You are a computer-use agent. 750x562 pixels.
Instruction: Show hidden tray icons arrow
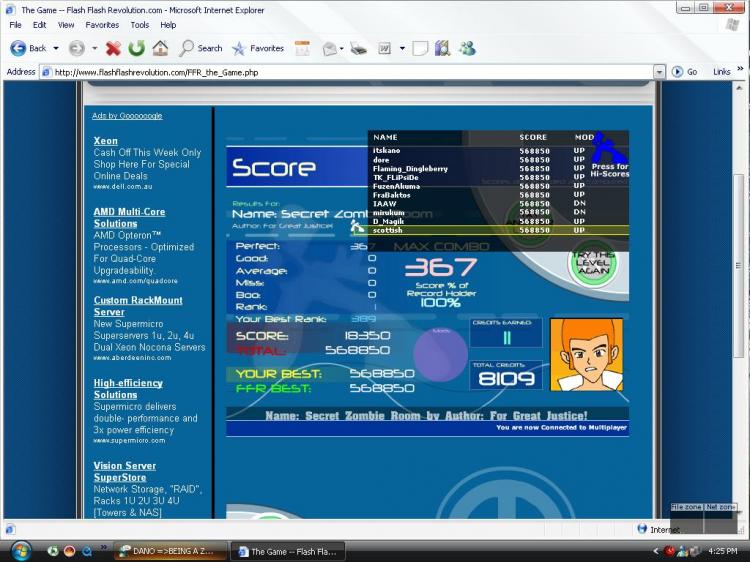click(656, 551)
